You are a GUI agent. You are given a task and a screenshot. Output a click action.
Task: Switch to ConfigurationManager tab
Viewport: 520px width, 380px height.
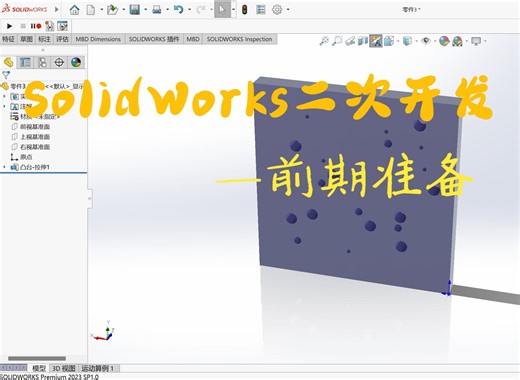click(42, 62)
